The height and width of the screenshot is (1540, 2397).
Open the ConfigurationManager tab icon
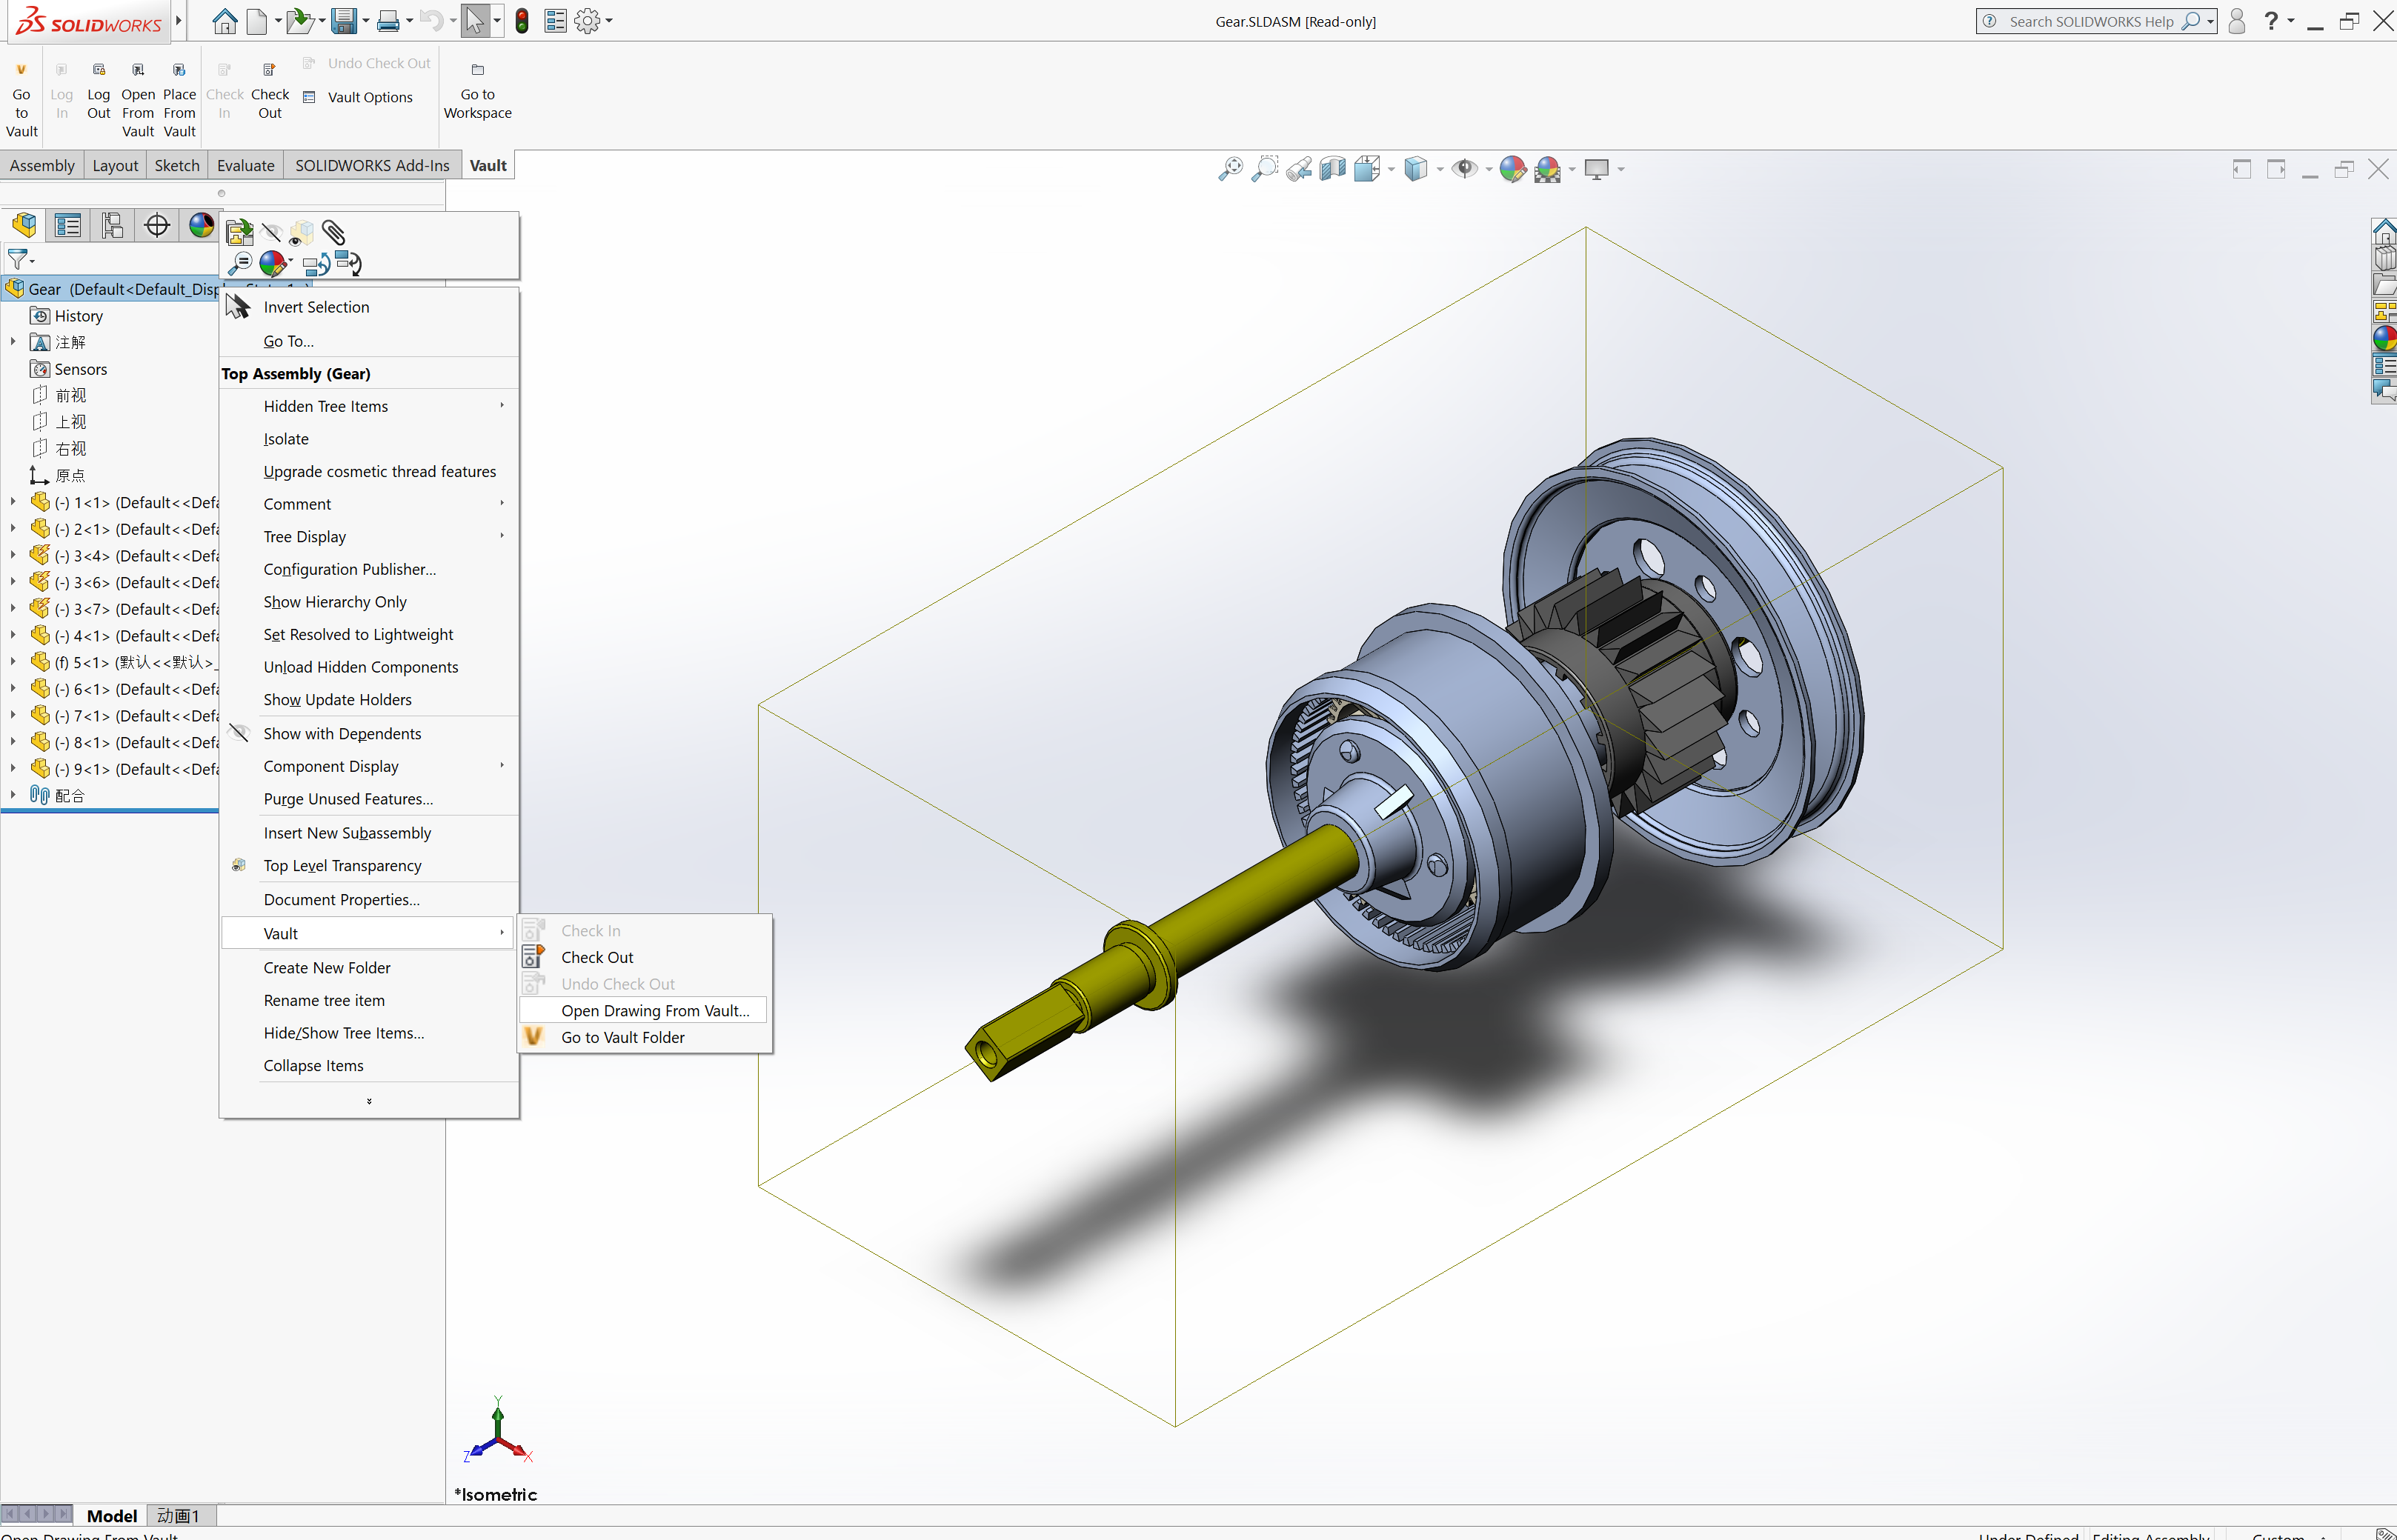point(112,226)
